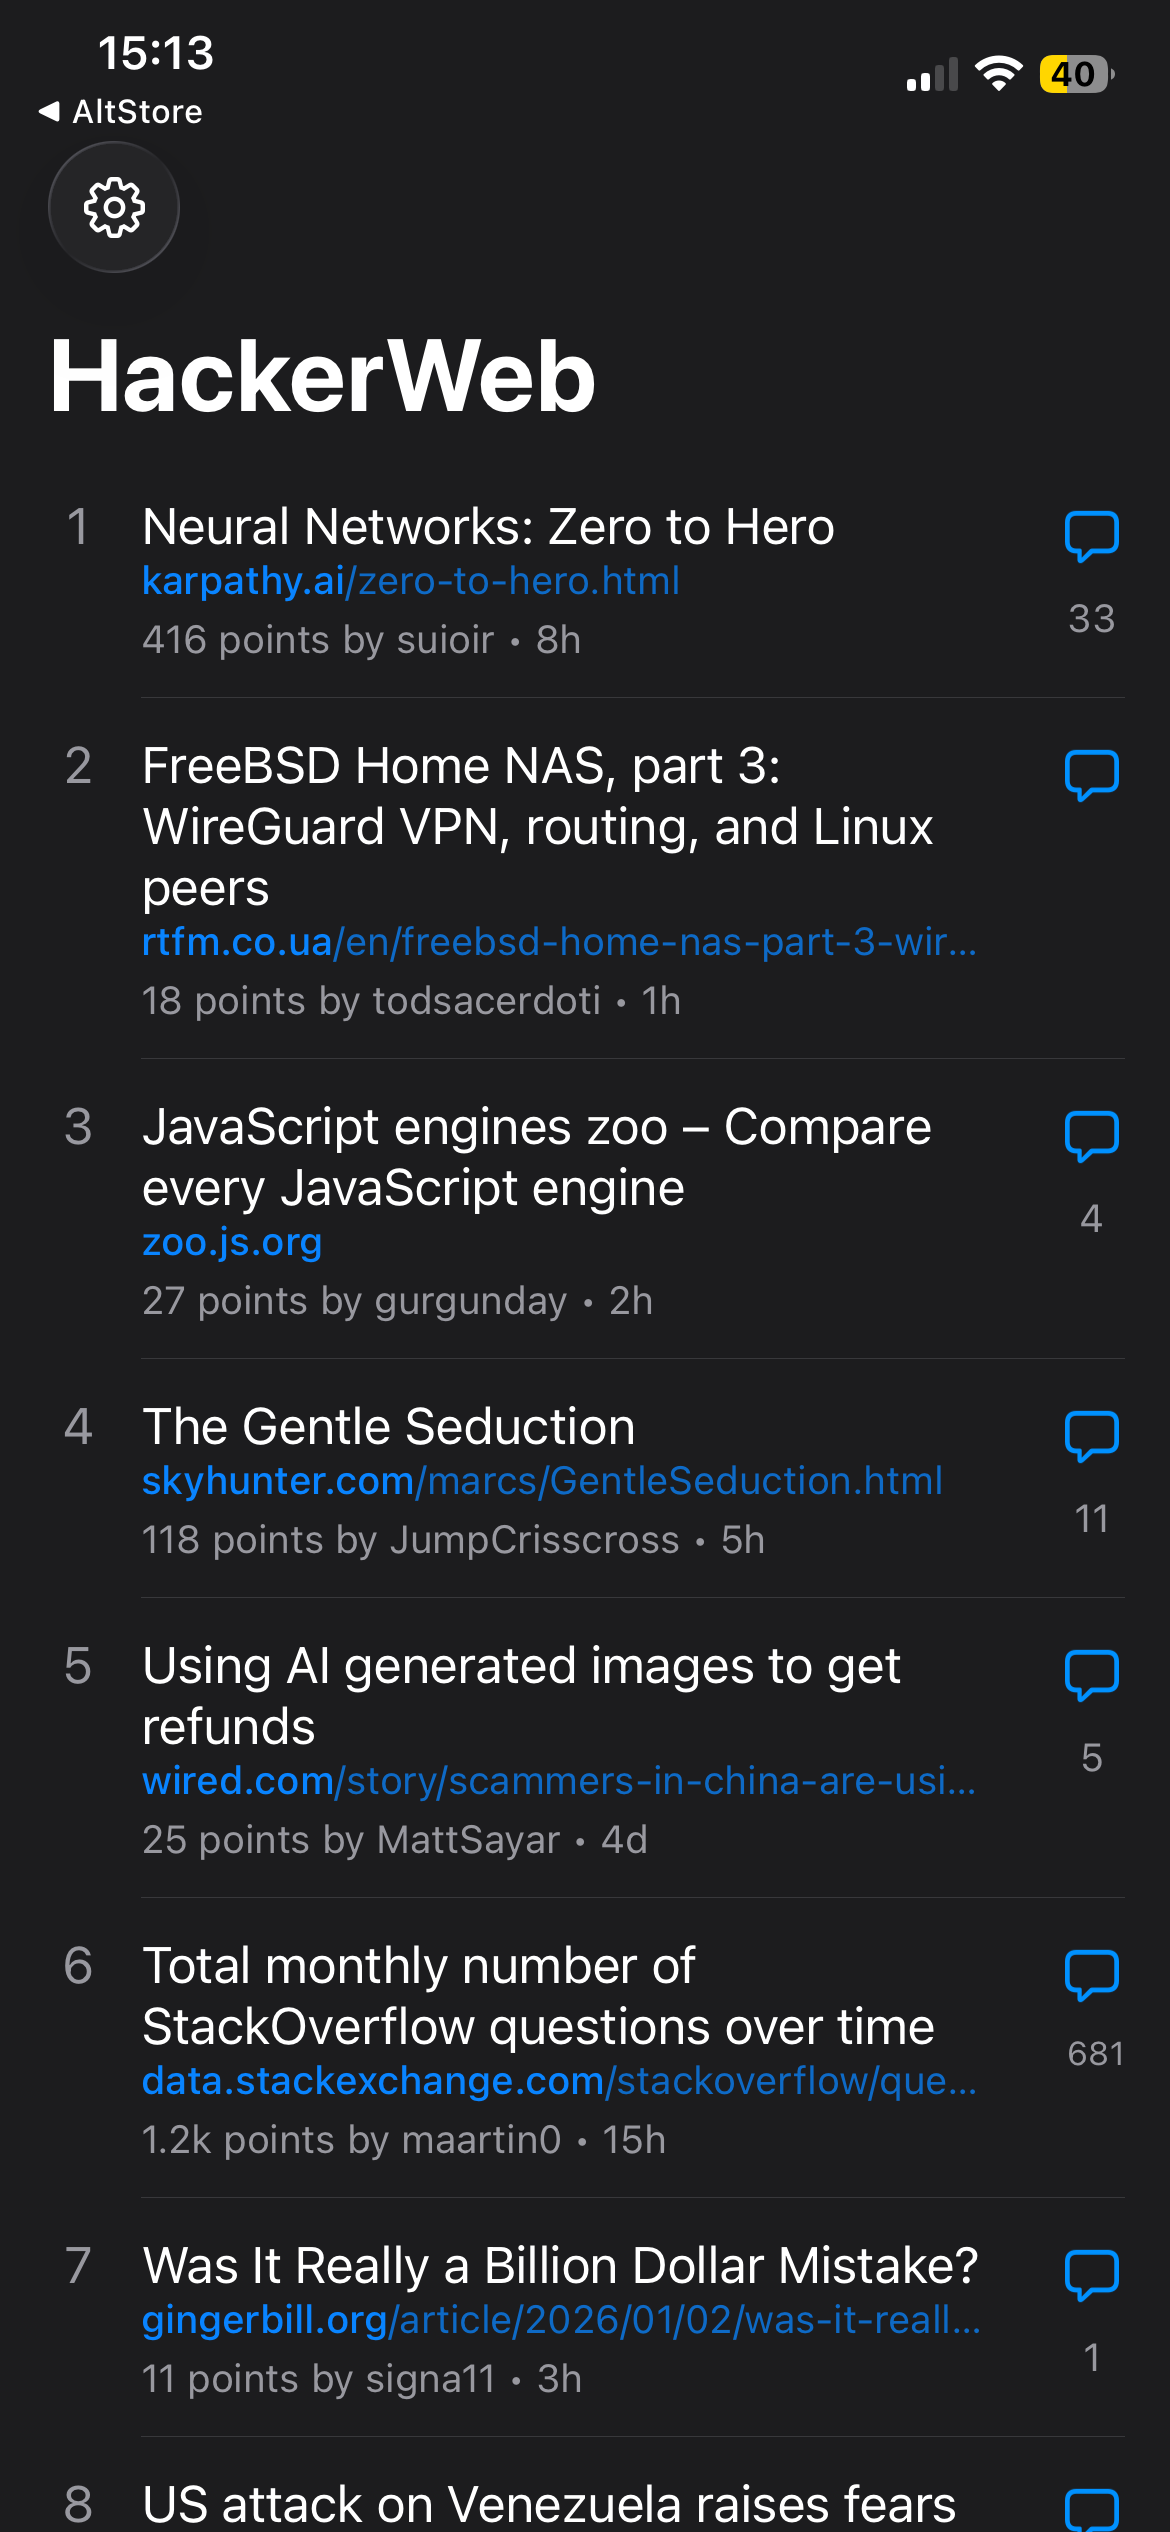Go back to AltStore app

[x=120, y=111]
